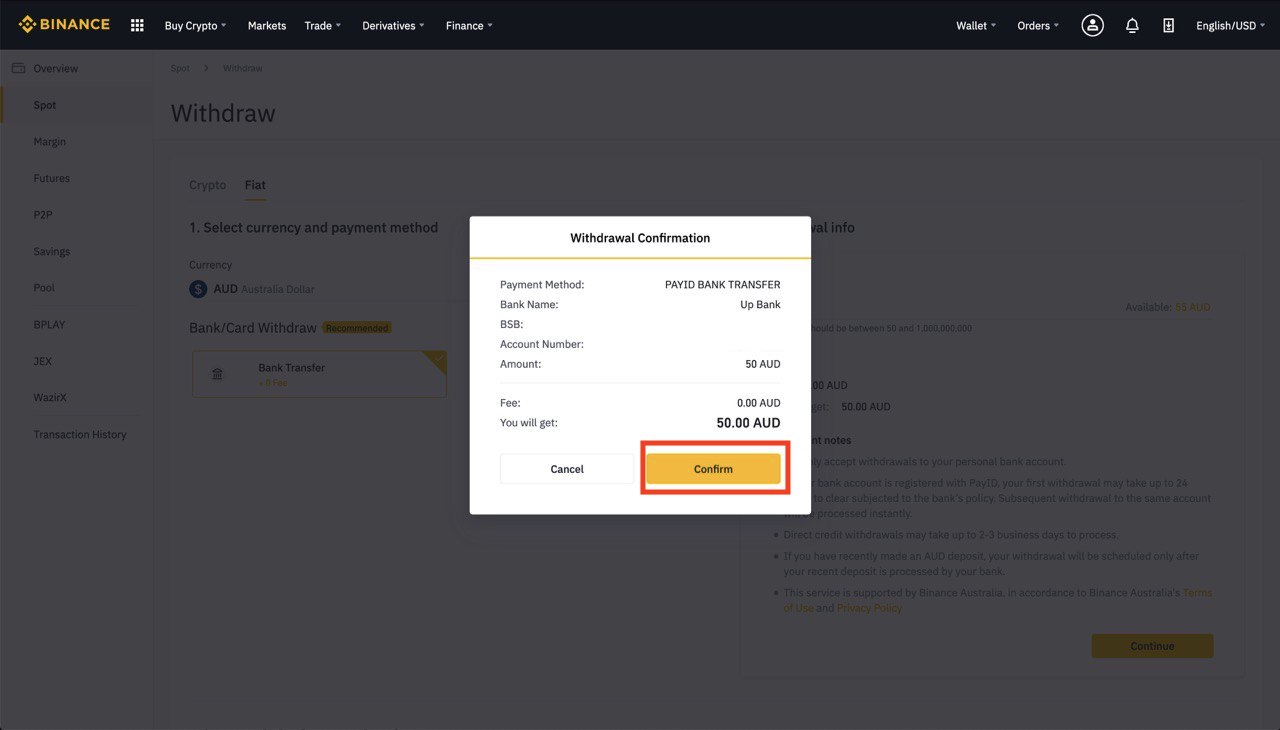Open the notifications bell
Image resolution: width=1280 pixels, height=730 pixels.
(x=1132, y=25)
